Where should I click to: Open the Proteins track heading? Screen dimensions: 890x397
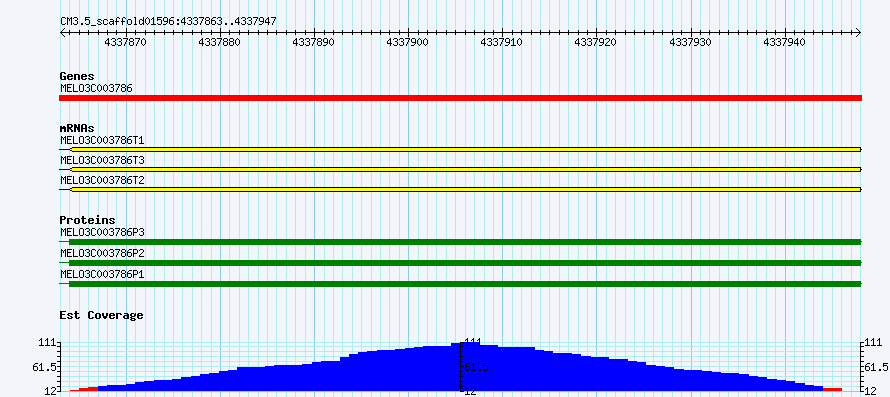87,220
